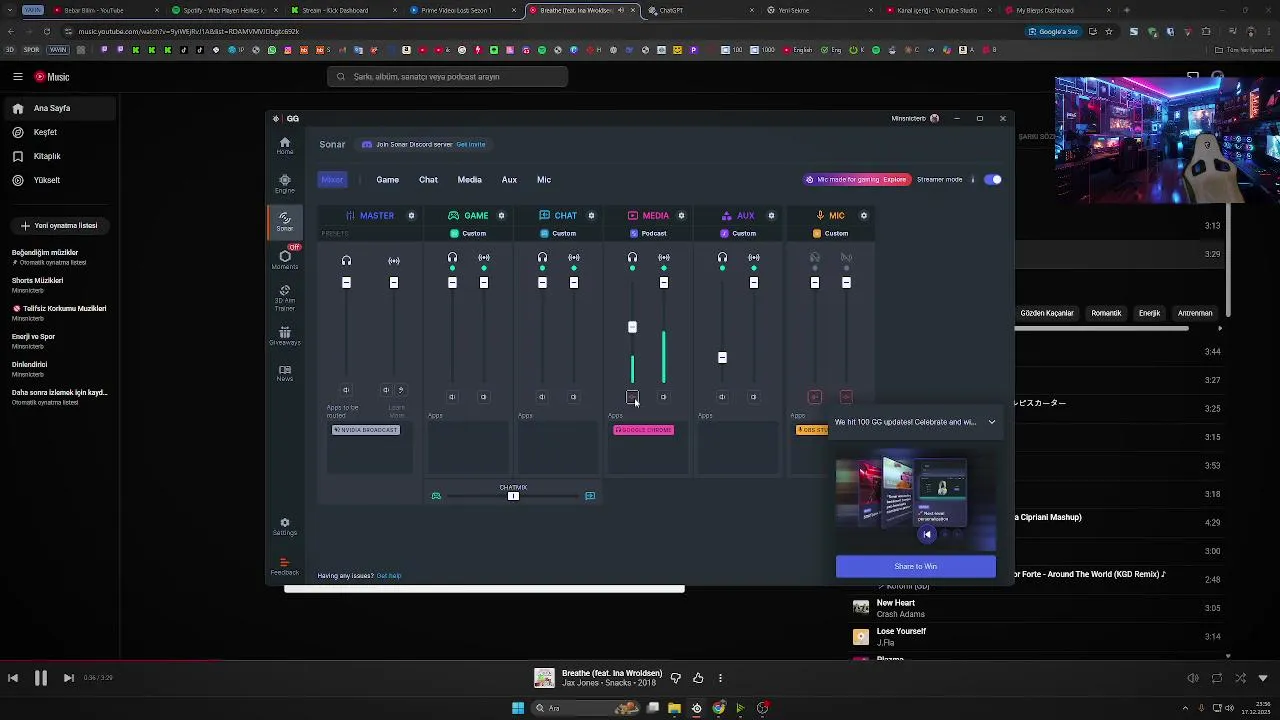Screen dimensions: 1280x720
Task: Open GAME channel gear settings
Action: (501, 215)
